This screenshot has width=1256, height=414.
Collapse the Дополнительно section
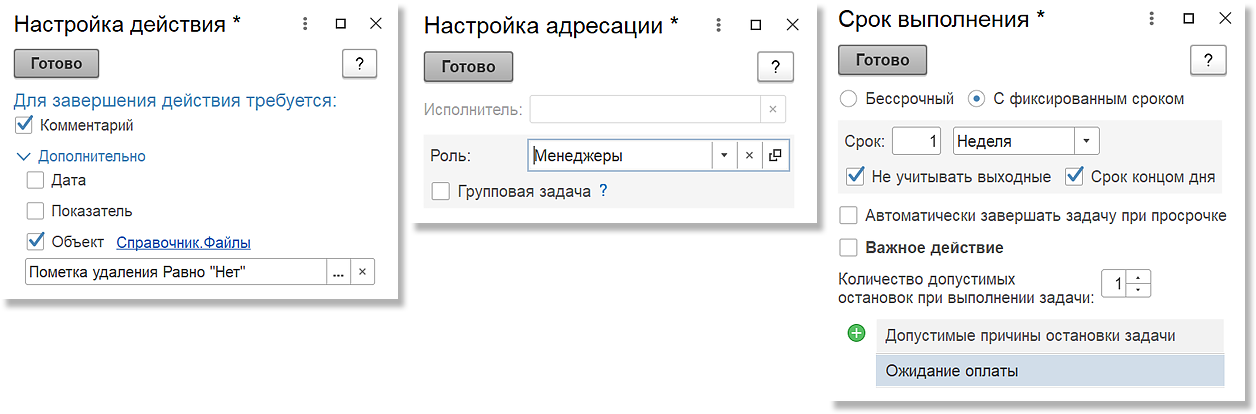[81, 156]
